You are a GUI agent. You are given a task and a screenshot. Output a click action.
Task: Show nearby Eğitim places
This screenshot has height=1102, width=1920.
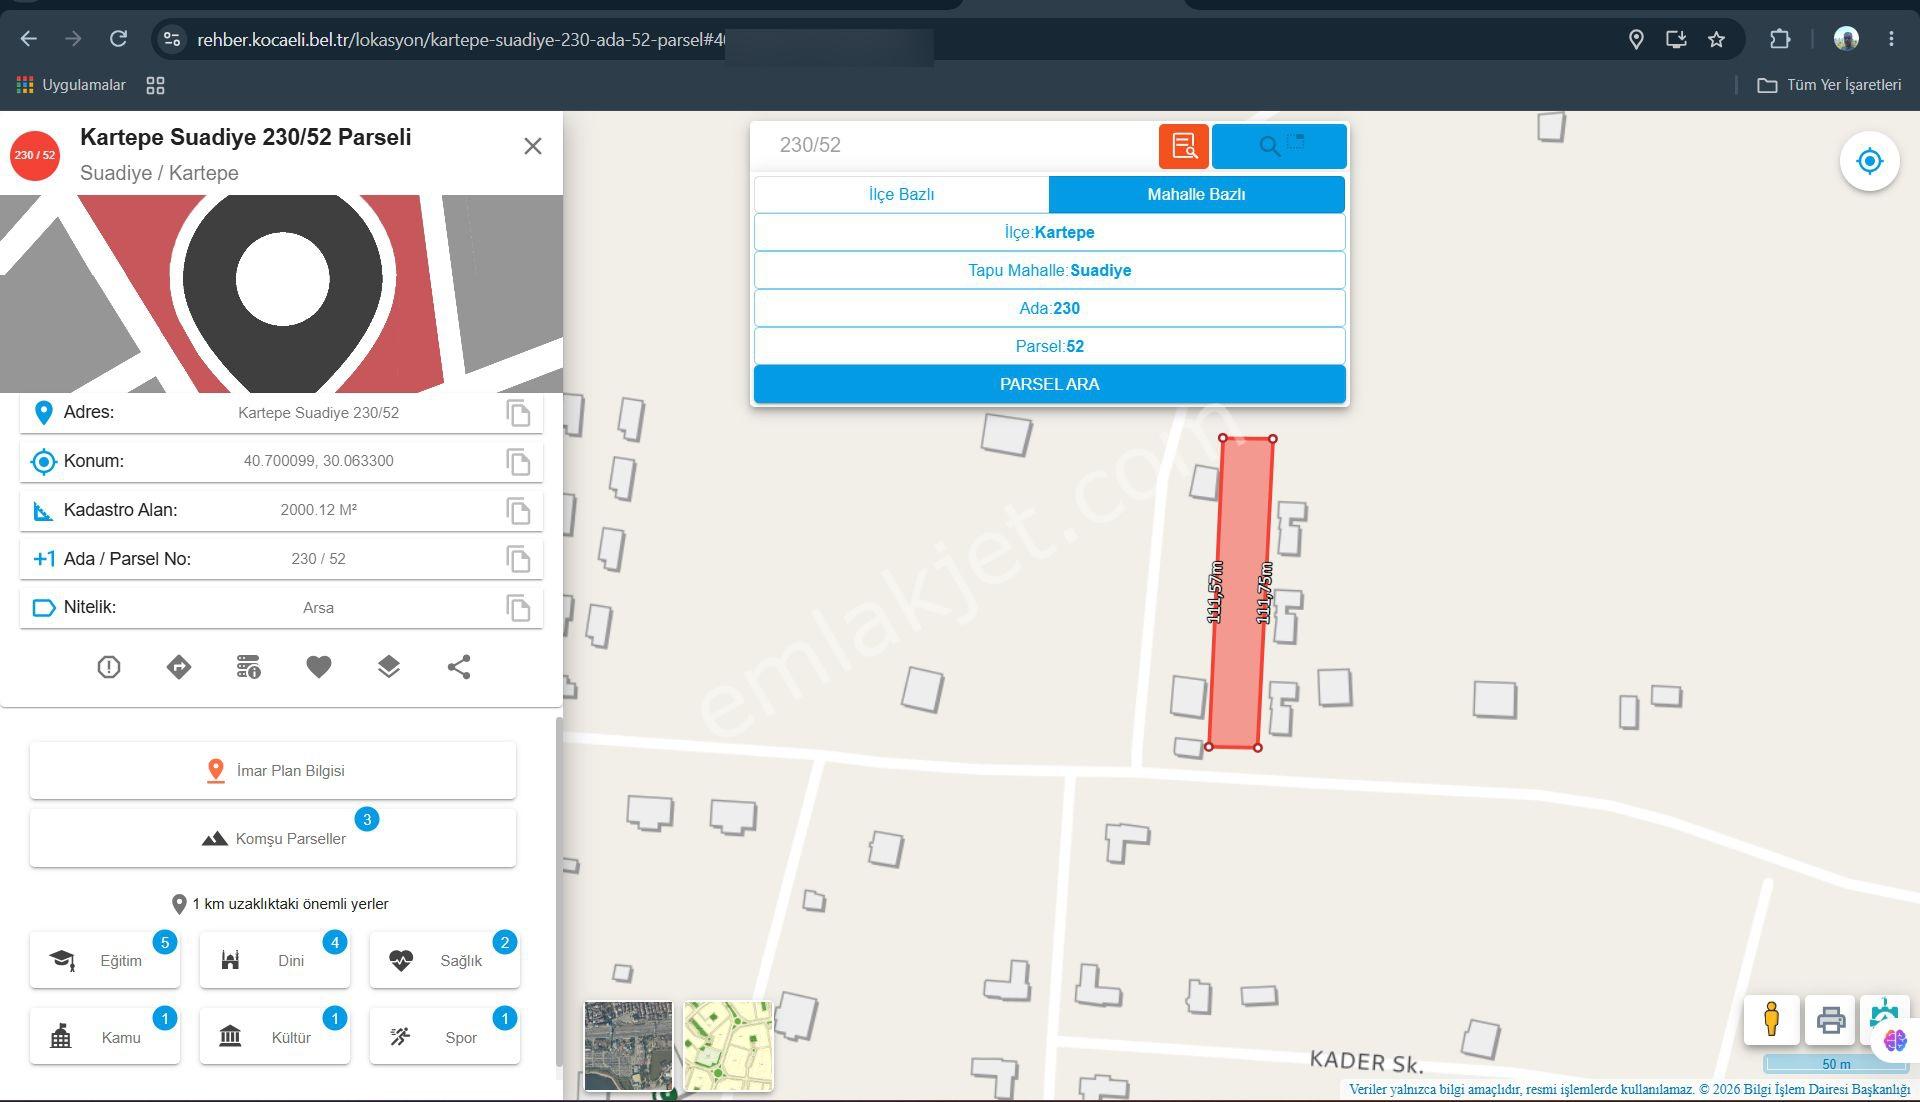point(105,961)
